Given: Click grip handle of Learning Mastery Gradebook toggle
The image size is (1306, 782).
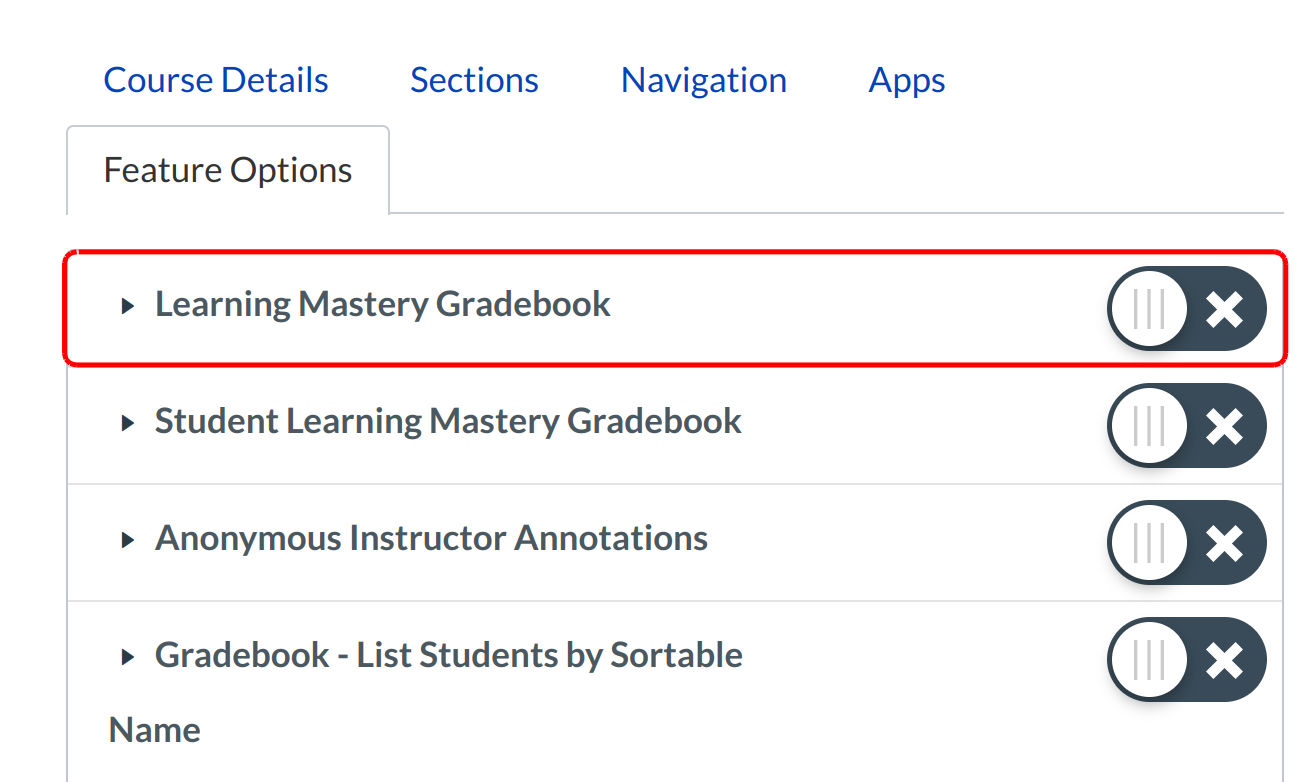Looking at the screenshot, I should pos(1148,309).
